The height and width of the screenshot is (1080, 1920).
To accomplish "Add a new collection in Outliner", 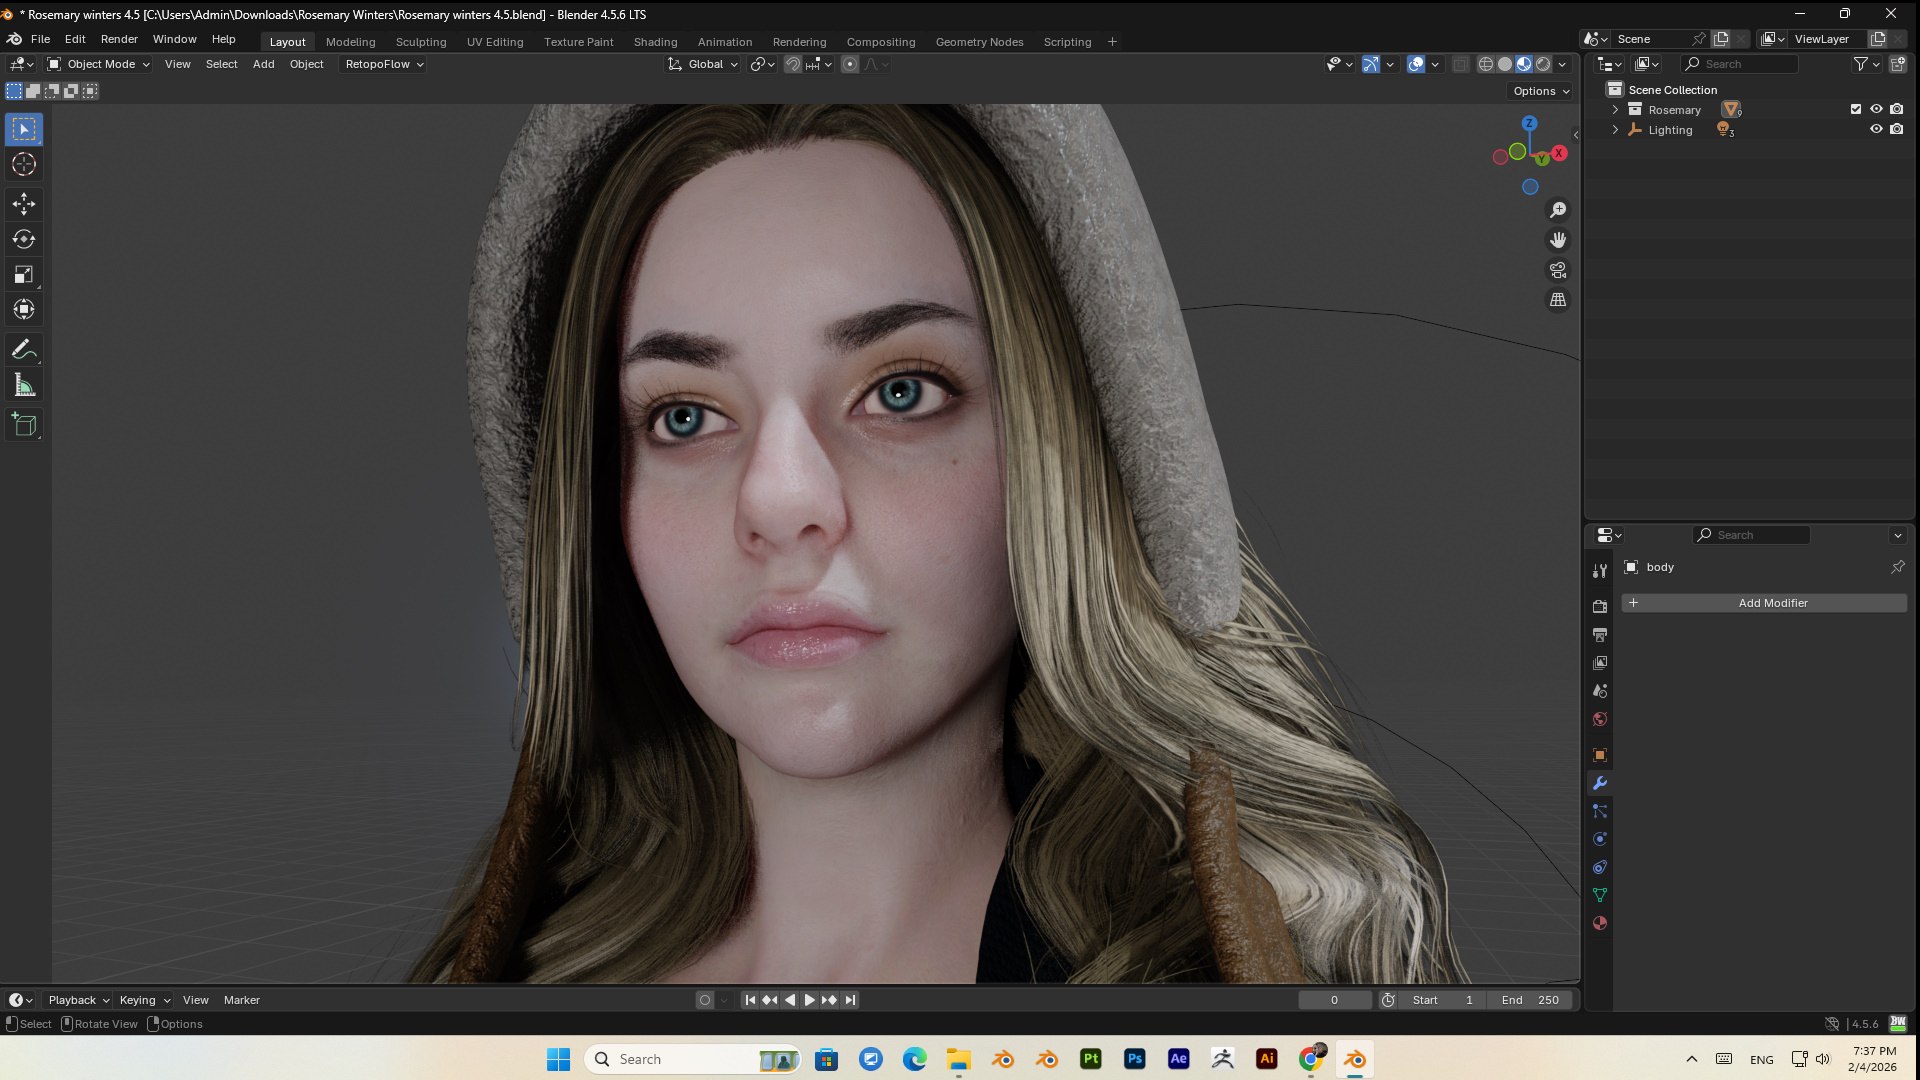I will click(1898, 64).
